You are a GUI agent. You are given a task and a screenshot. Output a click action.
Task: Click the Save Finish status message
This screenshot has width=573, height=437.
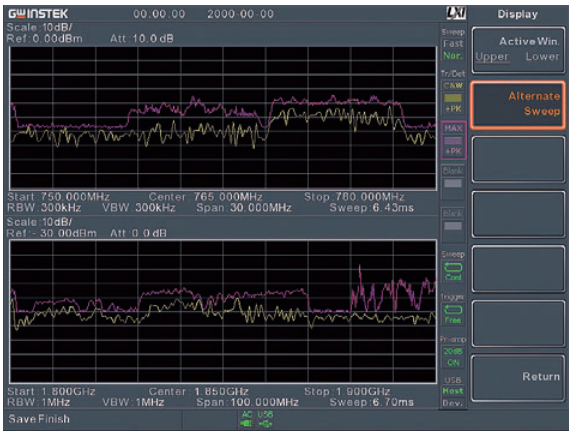tap(39, 419)
